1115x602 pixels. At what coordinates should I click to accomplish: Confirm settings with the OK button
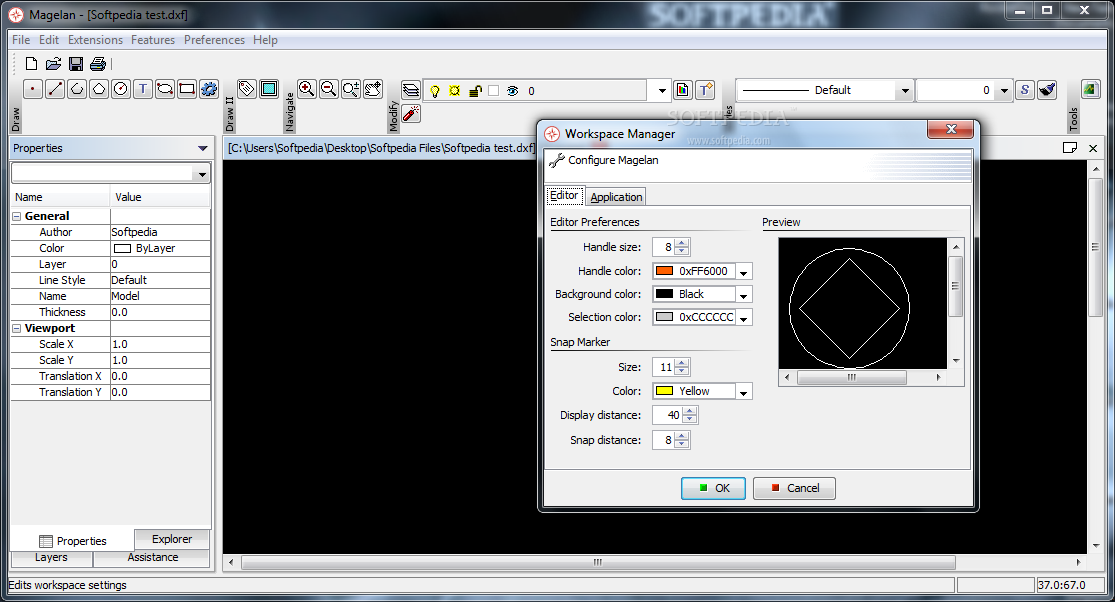point(713,488)
